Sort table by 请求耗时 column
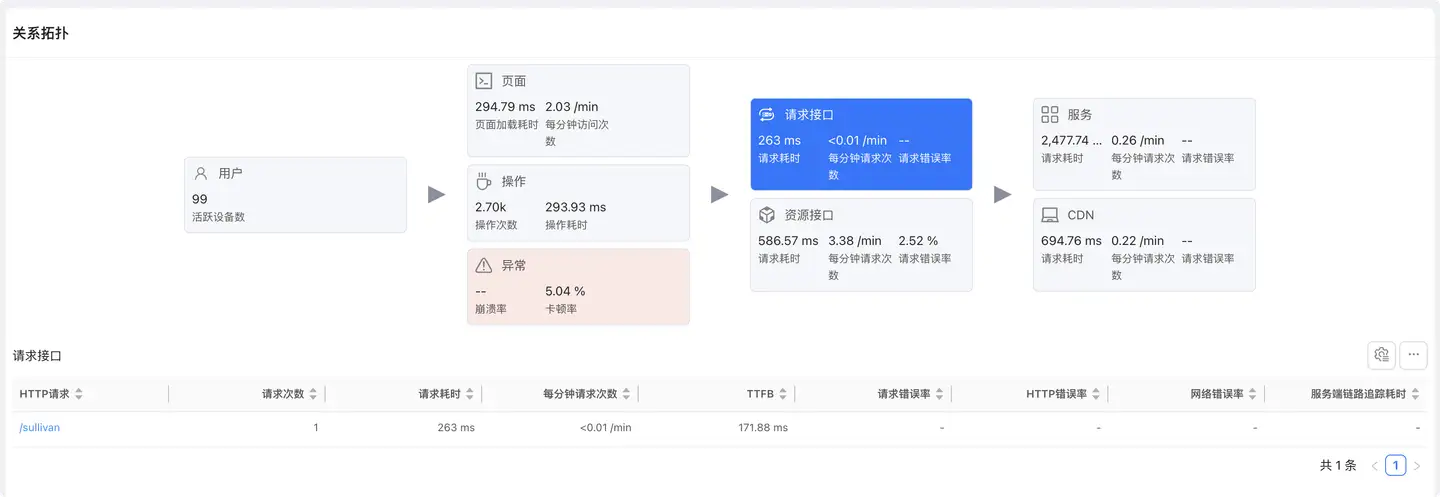 click(470, 394)
